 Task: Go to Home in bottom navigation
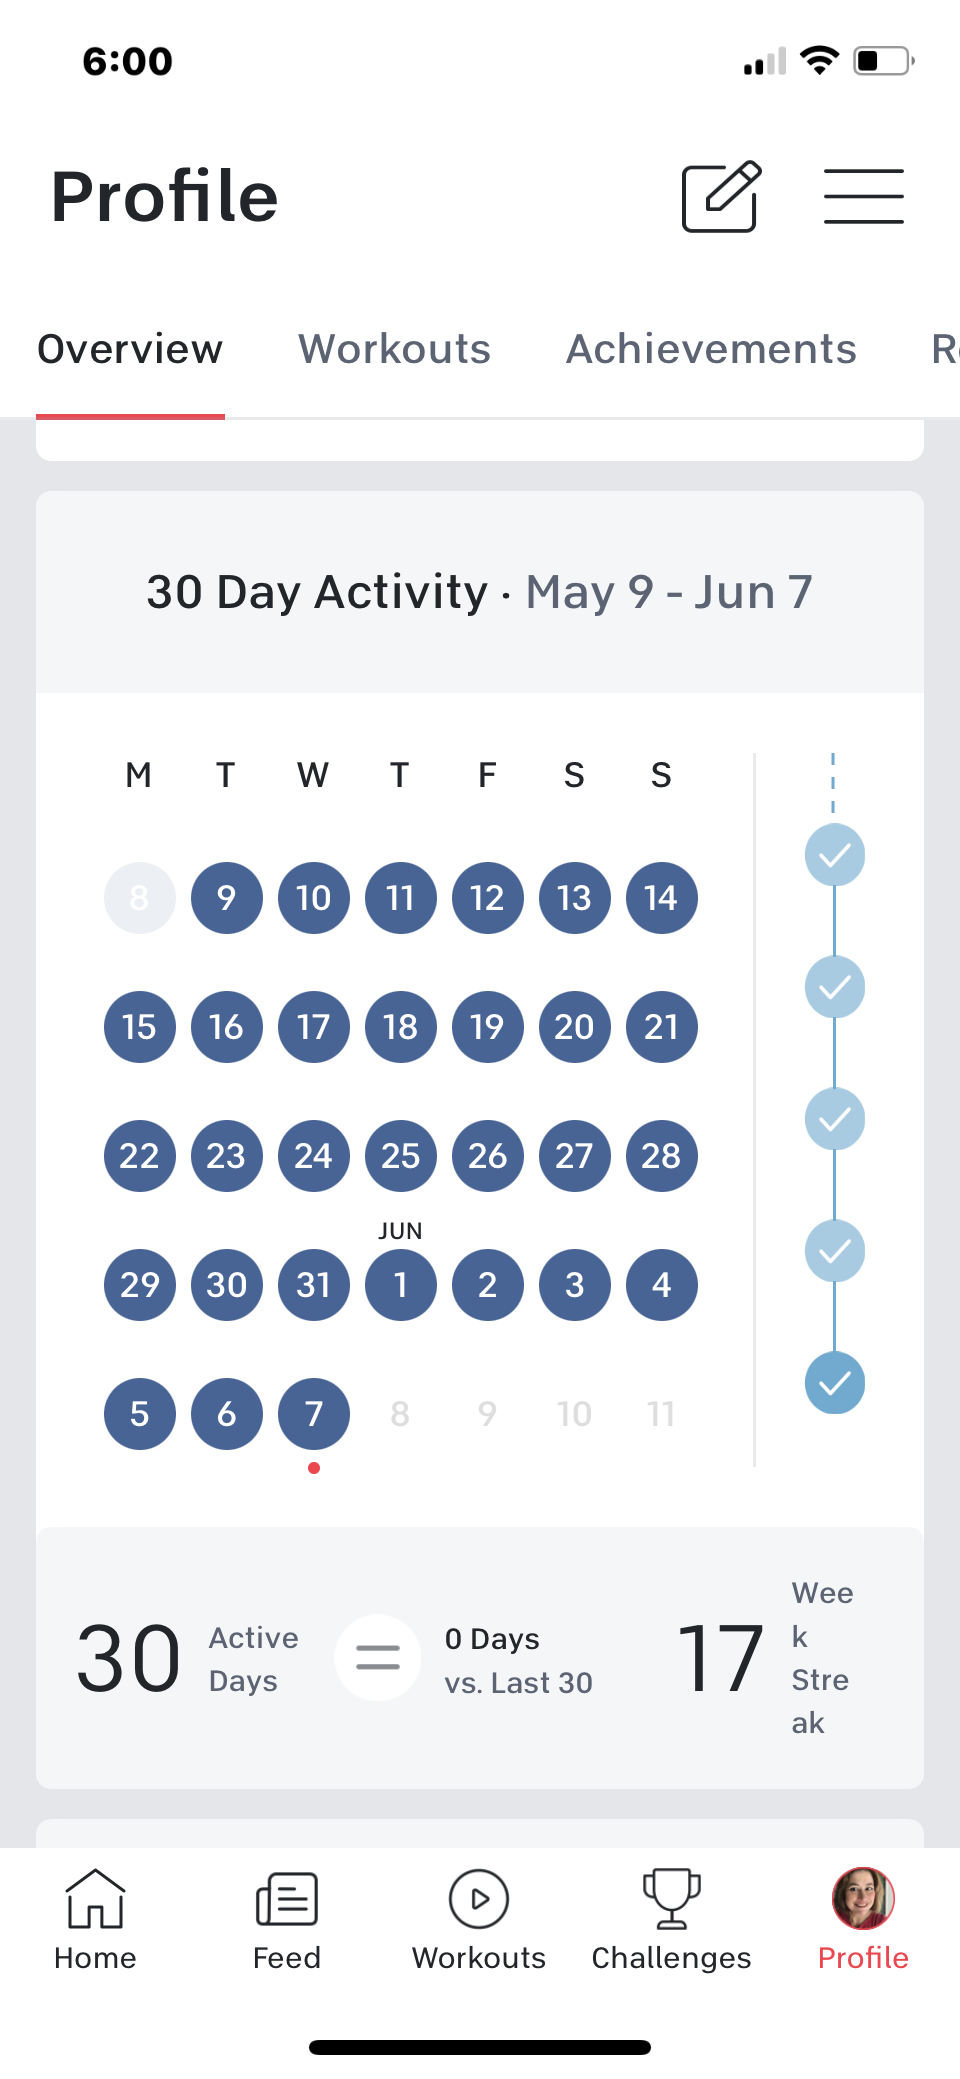[x=95, y=1920]
